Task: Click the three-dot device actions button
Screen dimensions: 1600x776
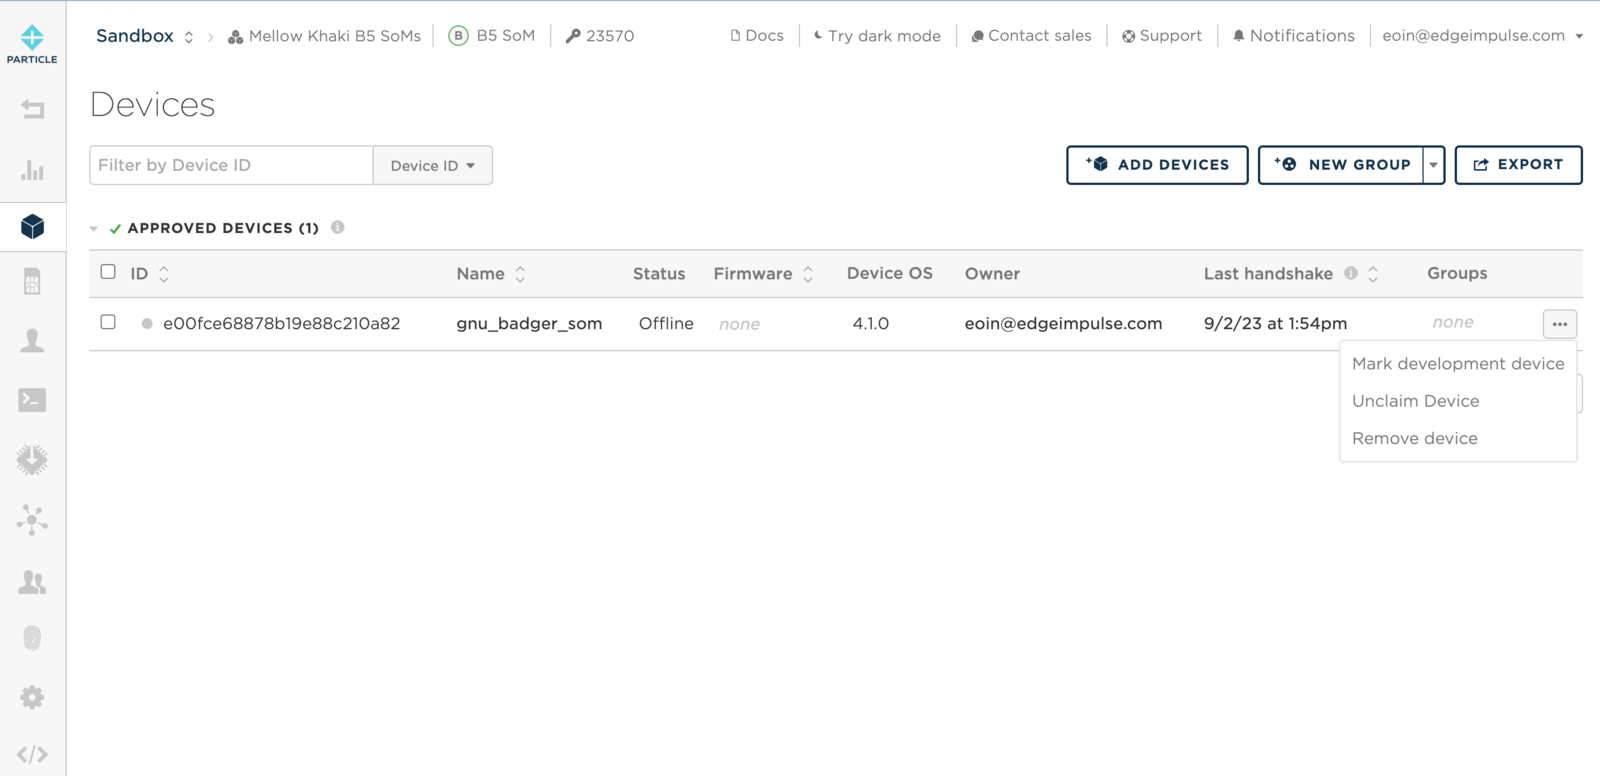Action: point(1560,324)
